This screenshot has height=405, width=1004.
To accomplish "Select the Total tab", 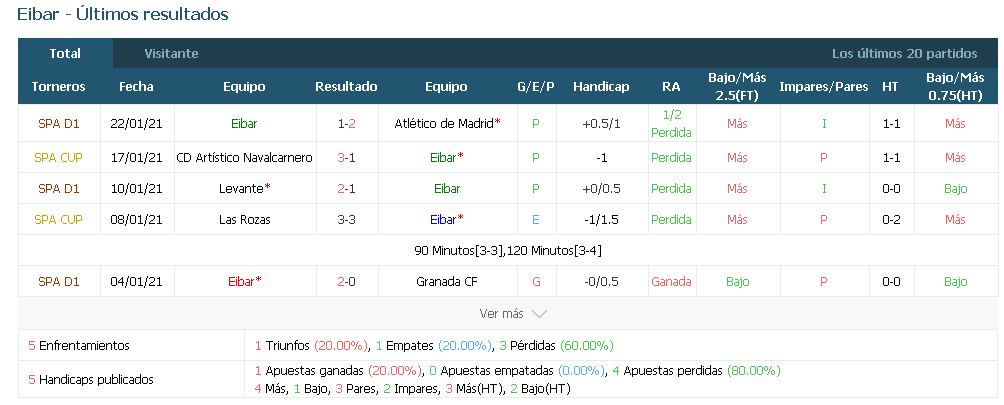I will (x=65, y=54).
